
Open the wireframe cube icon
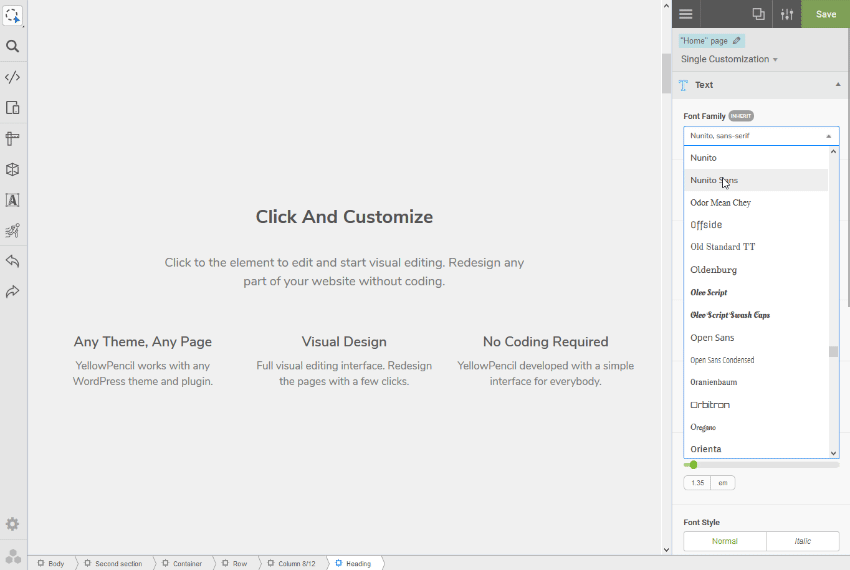click(x=12, y=169)
